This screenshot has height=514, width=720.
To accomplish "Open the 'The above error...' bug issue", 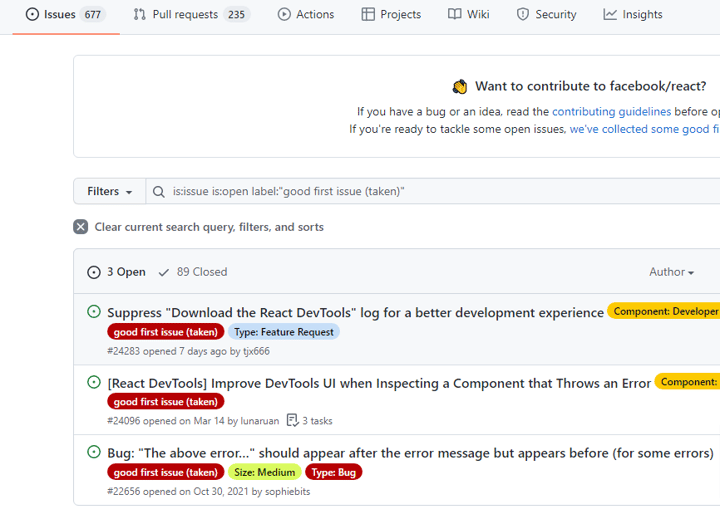I will [x=411, y=453].
